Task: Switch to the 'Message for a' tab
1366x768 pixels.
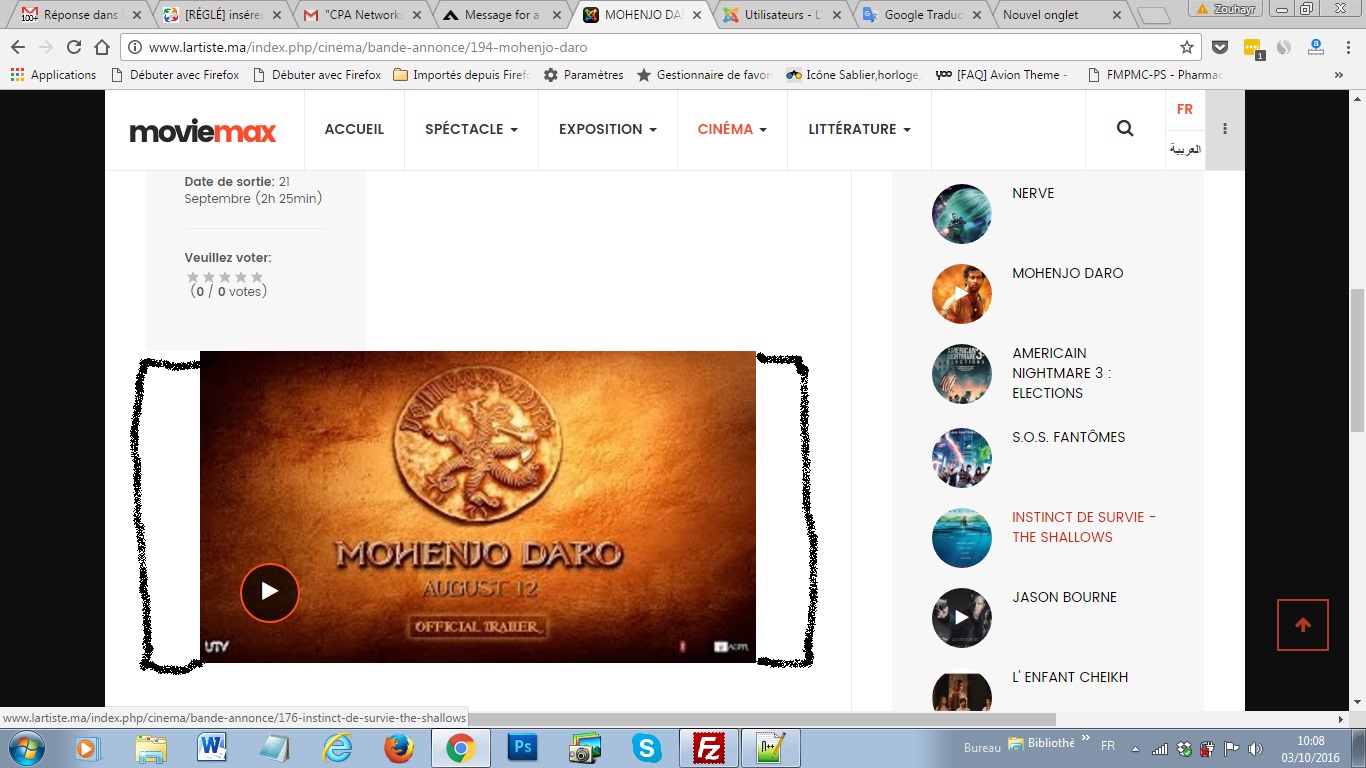Action: [x=503, y=15]
